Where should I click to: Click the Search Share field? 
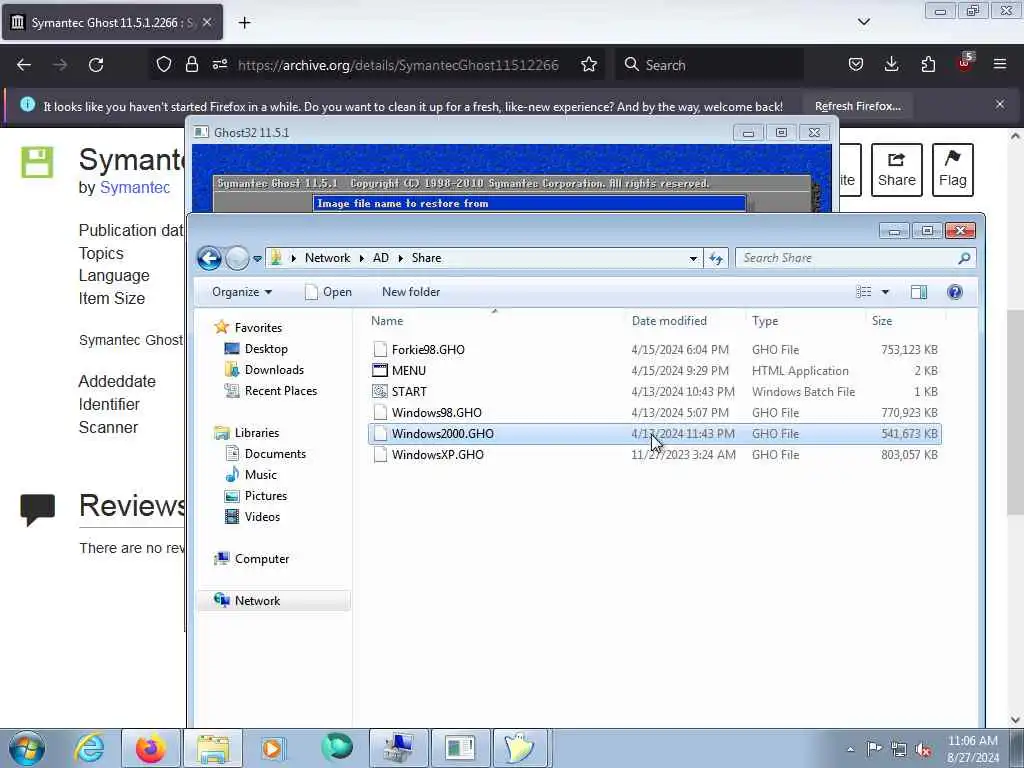point(856,258)
